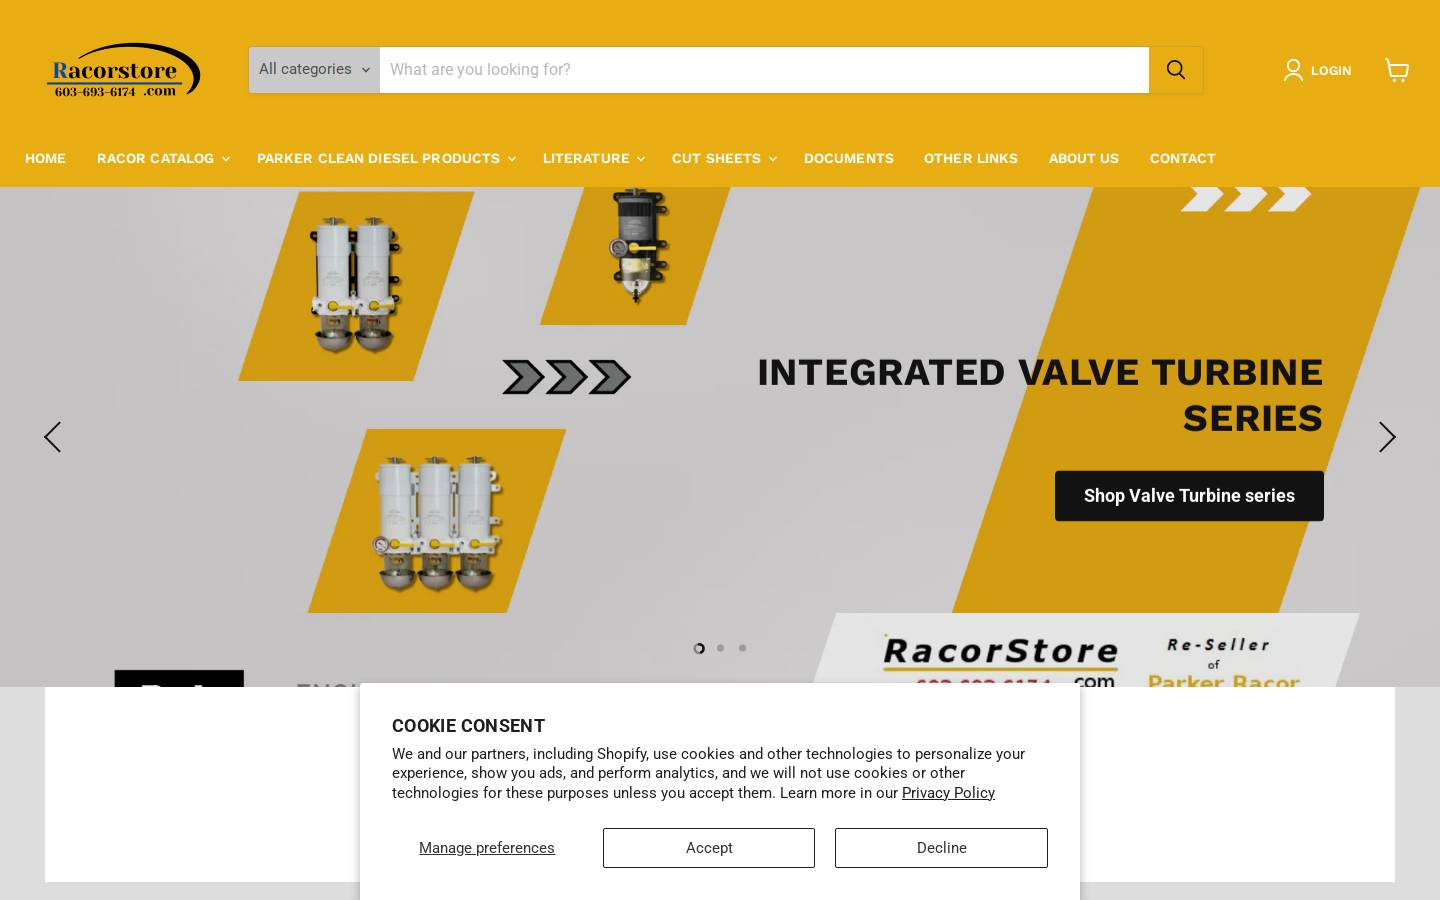This screenshot has width=1440, height=900.
Task: Open the Documents menu item
Action: point(849,158)
